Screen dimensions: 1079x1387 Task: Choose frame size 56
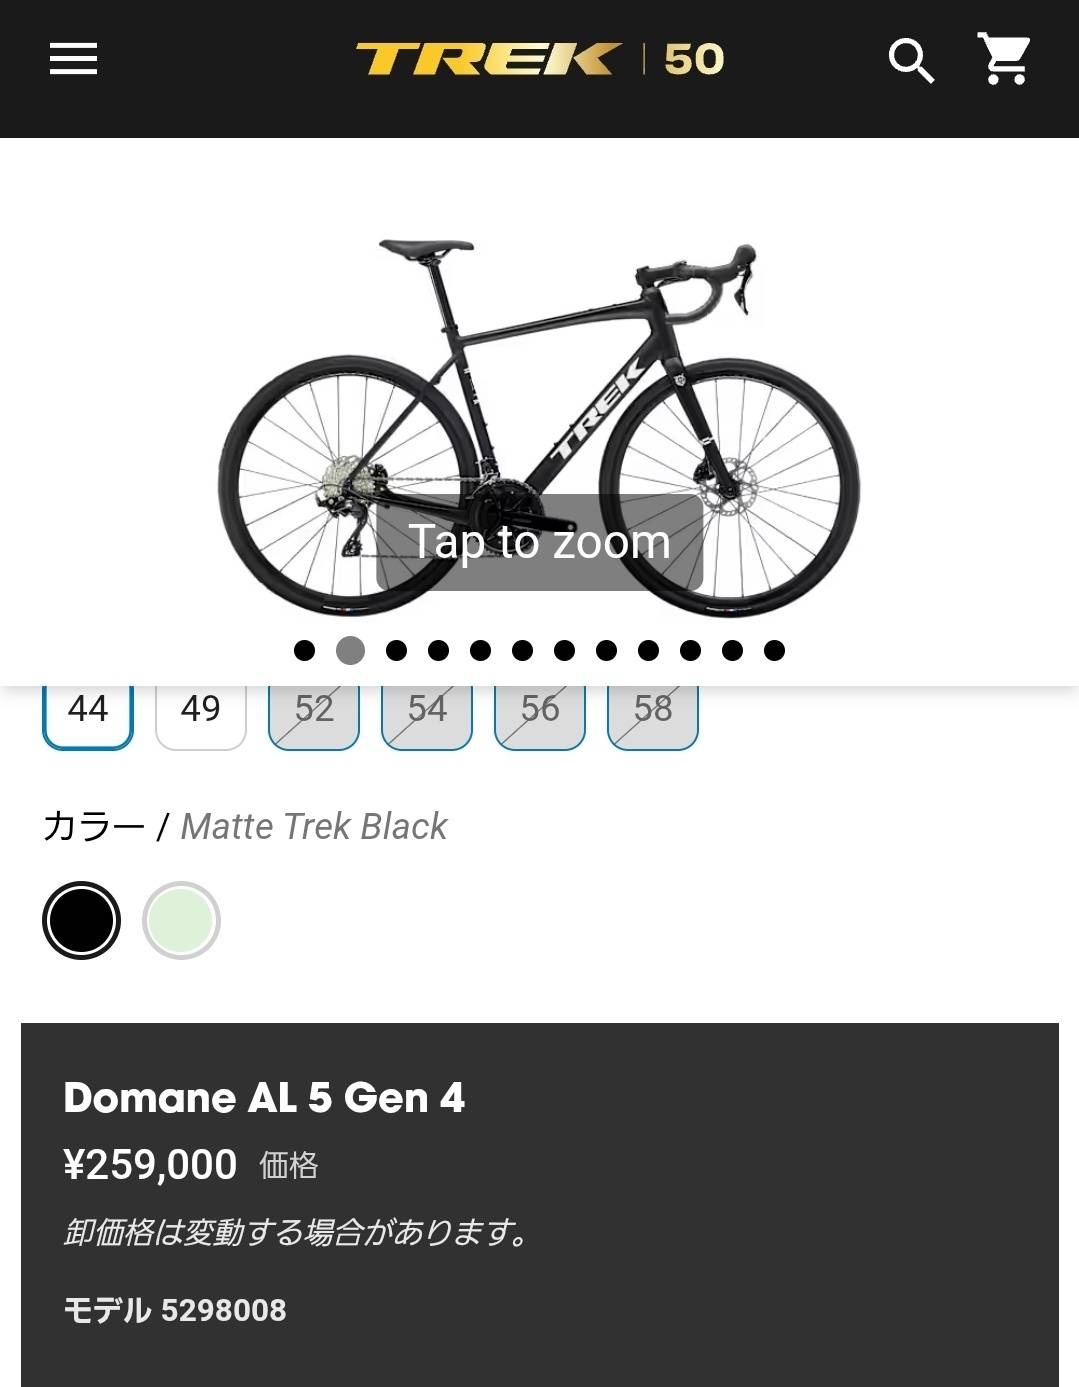540,709
